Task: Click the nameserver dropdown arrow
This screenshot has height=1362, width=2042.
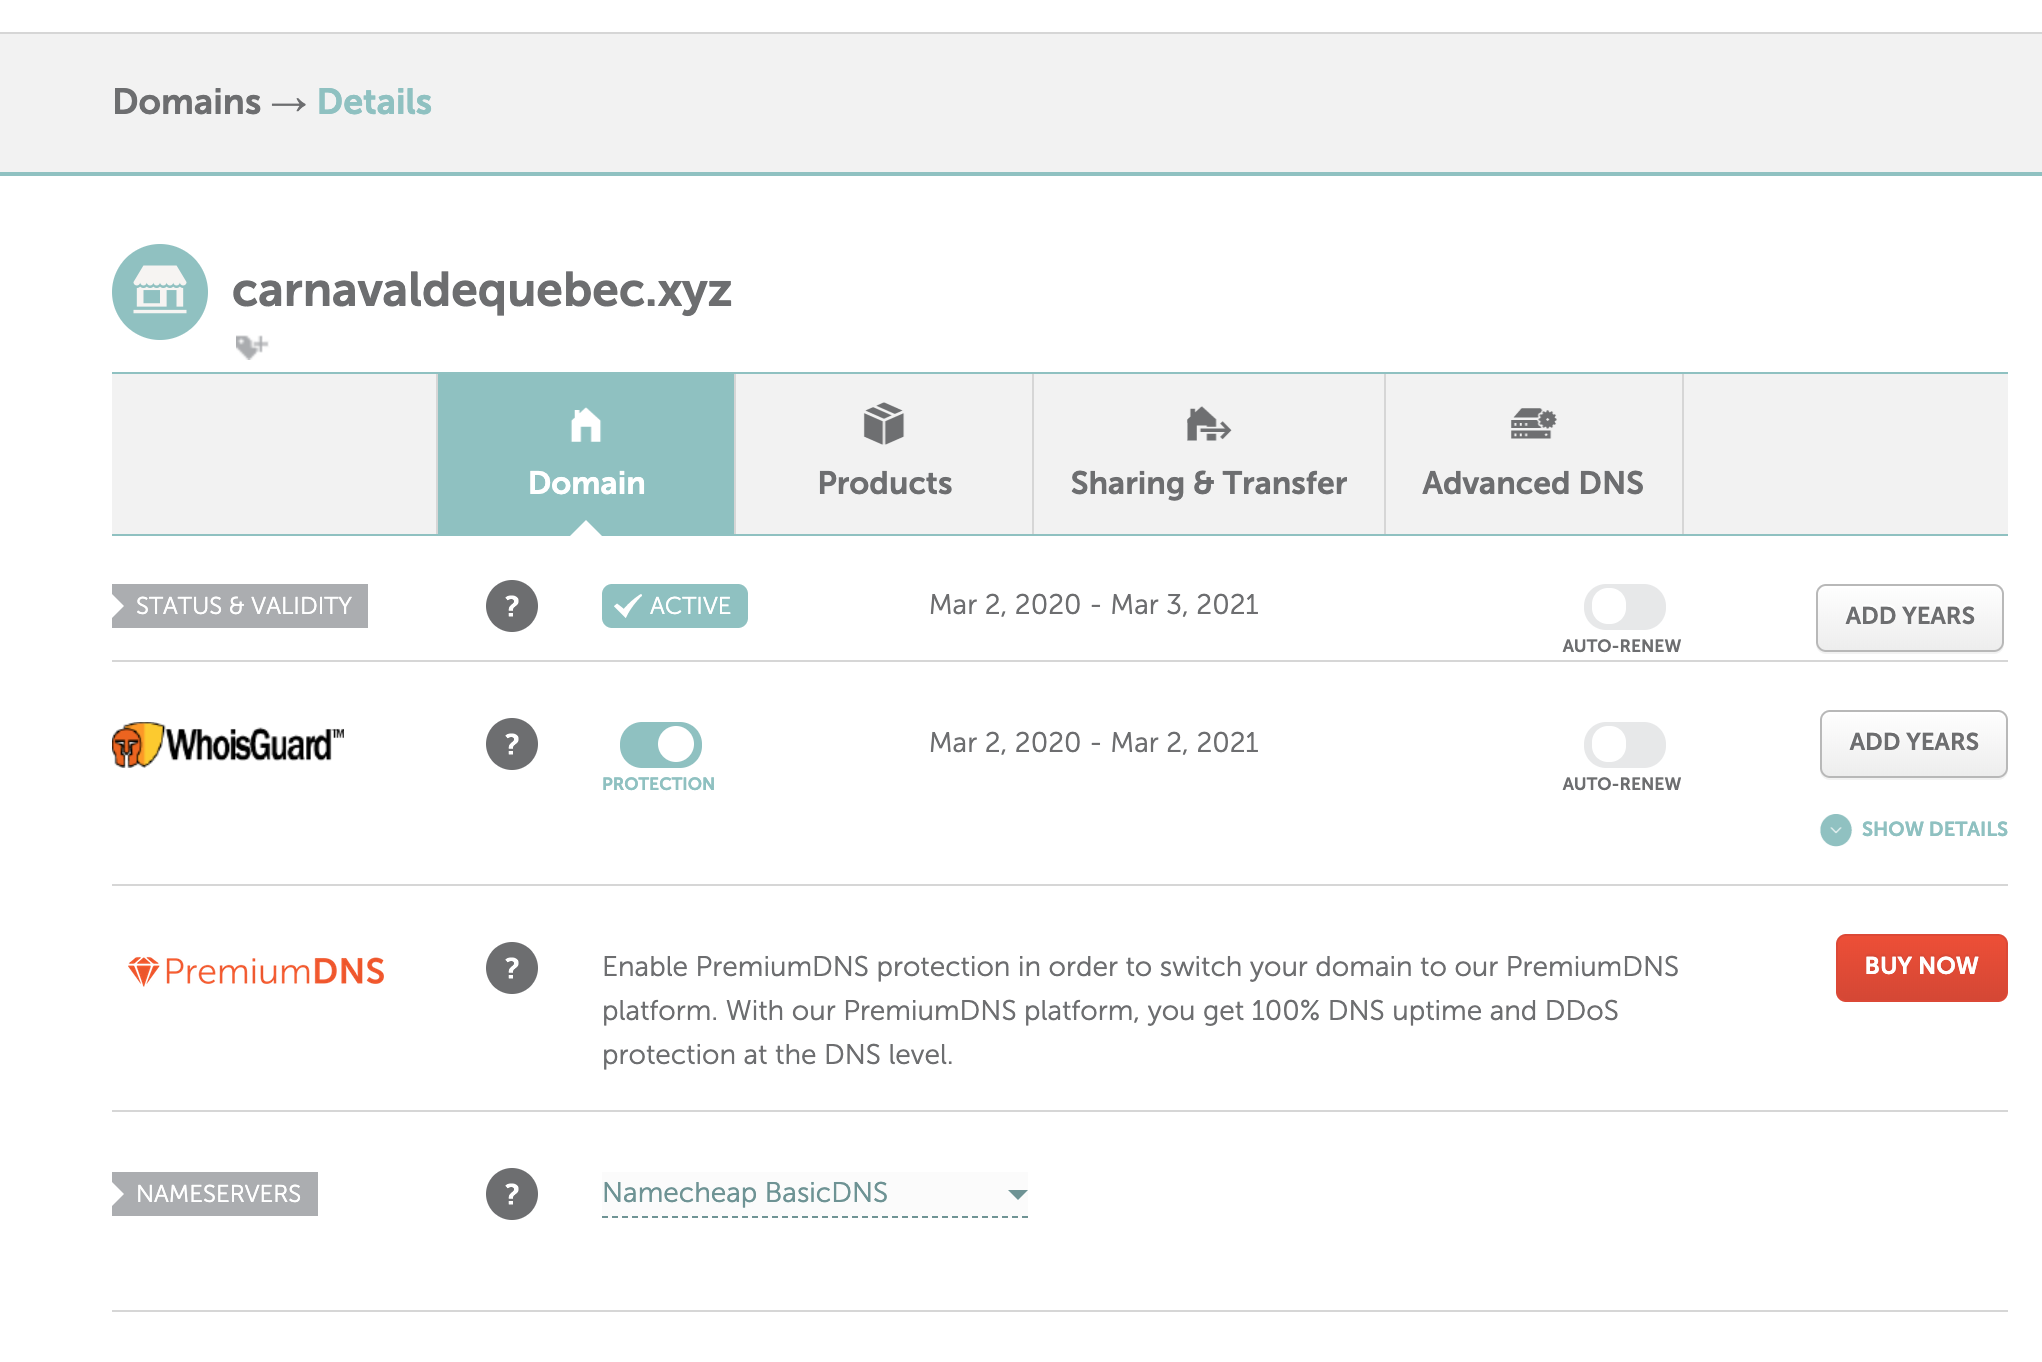Action: pos(1017,1194)
